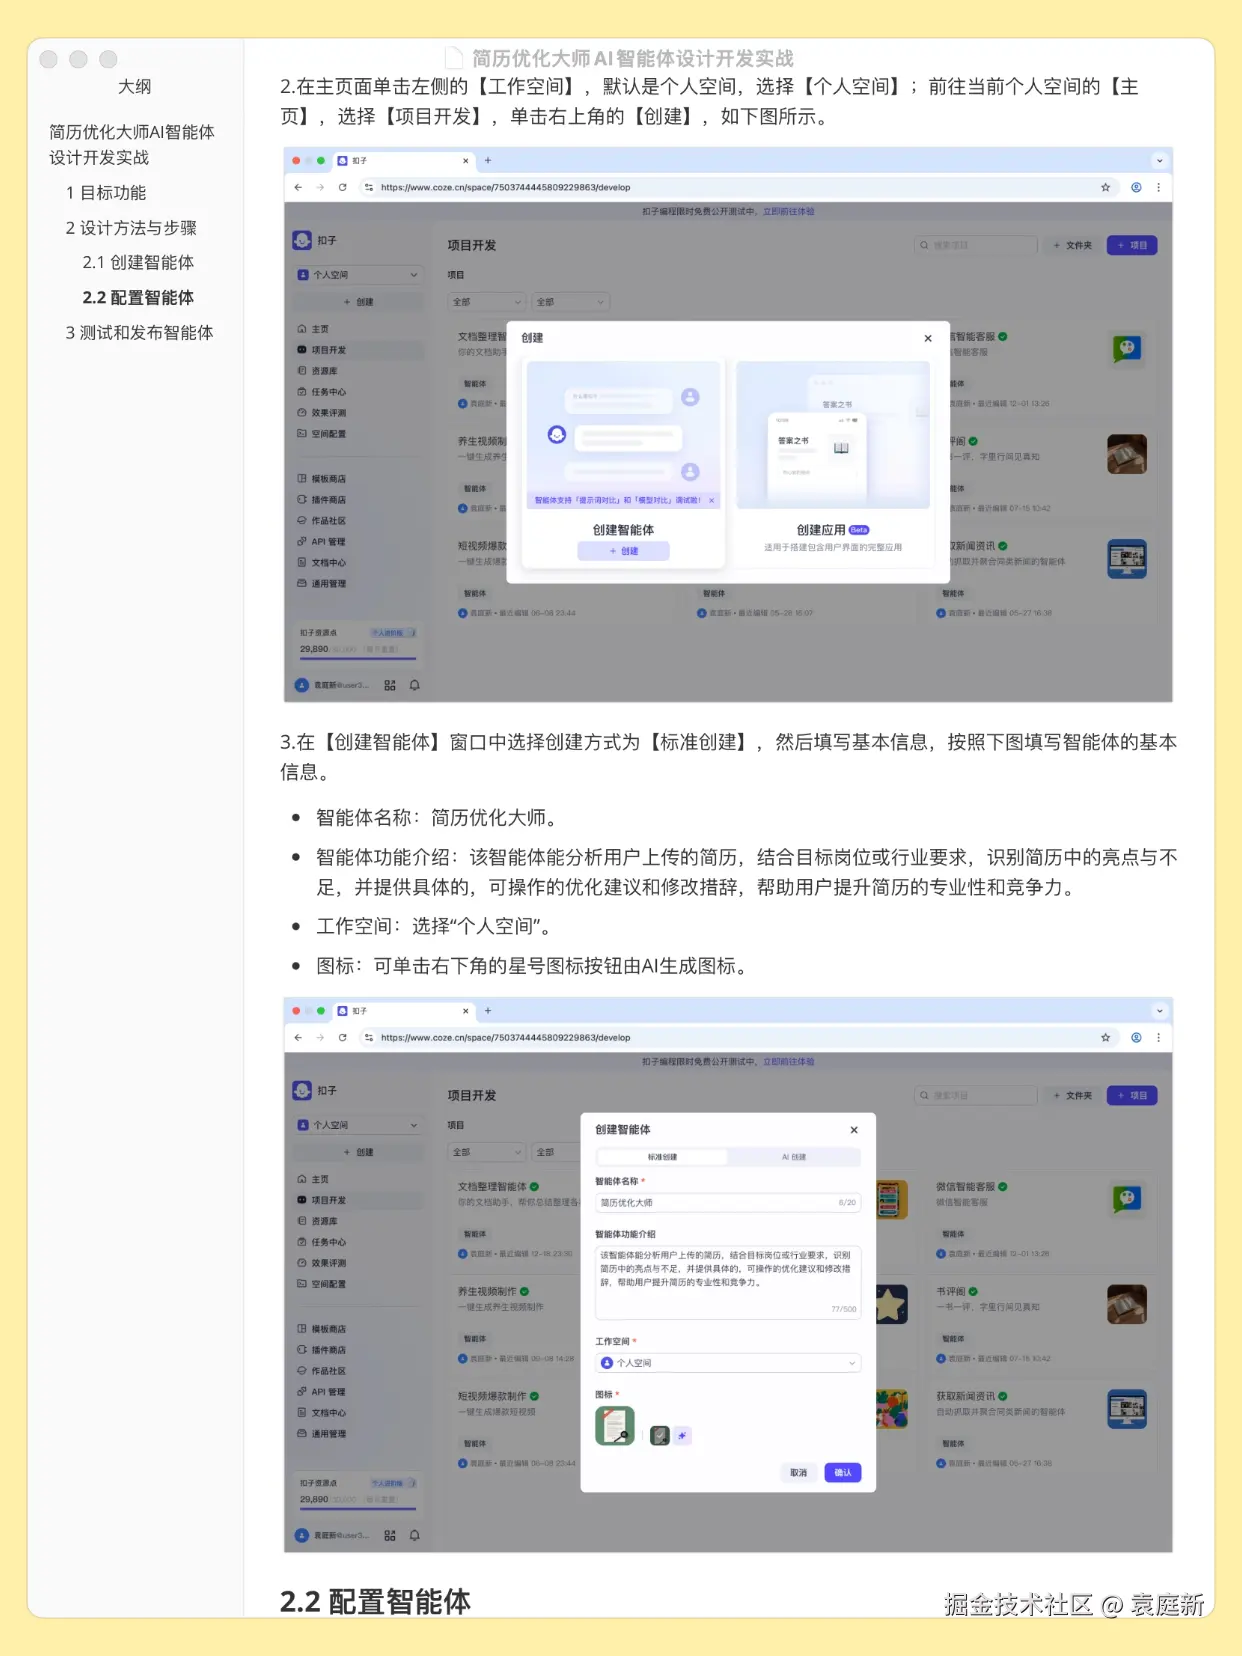Go to outline item 2.1 创建智能体
Viewport: 1242px width, 1656px height.
[138, 263]
